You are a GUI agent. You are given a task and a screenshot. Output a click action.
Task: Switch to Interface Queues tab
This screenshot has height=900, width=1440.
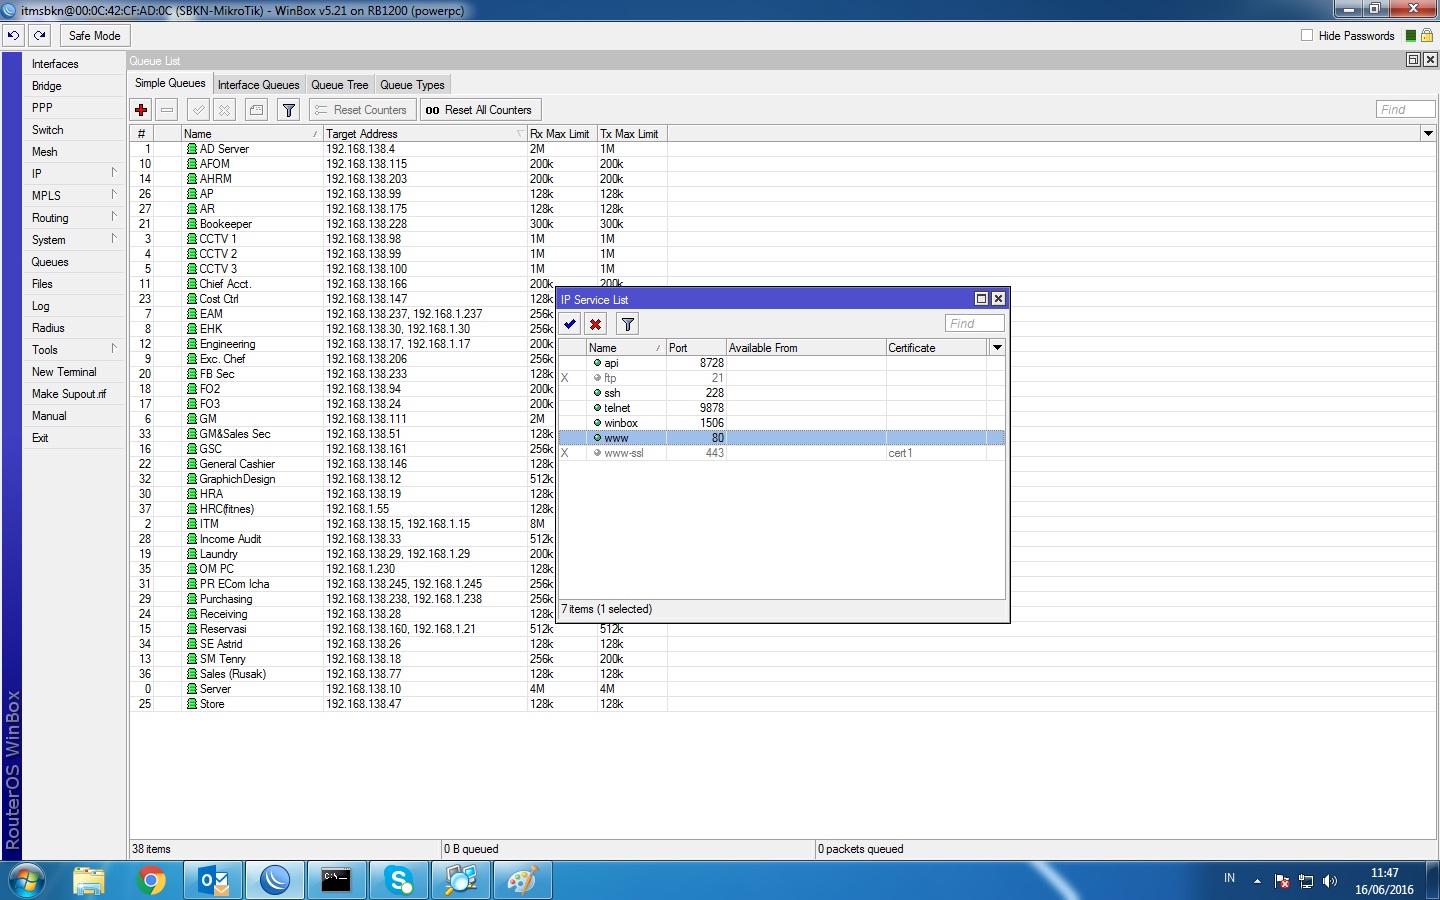click(258, 85)
